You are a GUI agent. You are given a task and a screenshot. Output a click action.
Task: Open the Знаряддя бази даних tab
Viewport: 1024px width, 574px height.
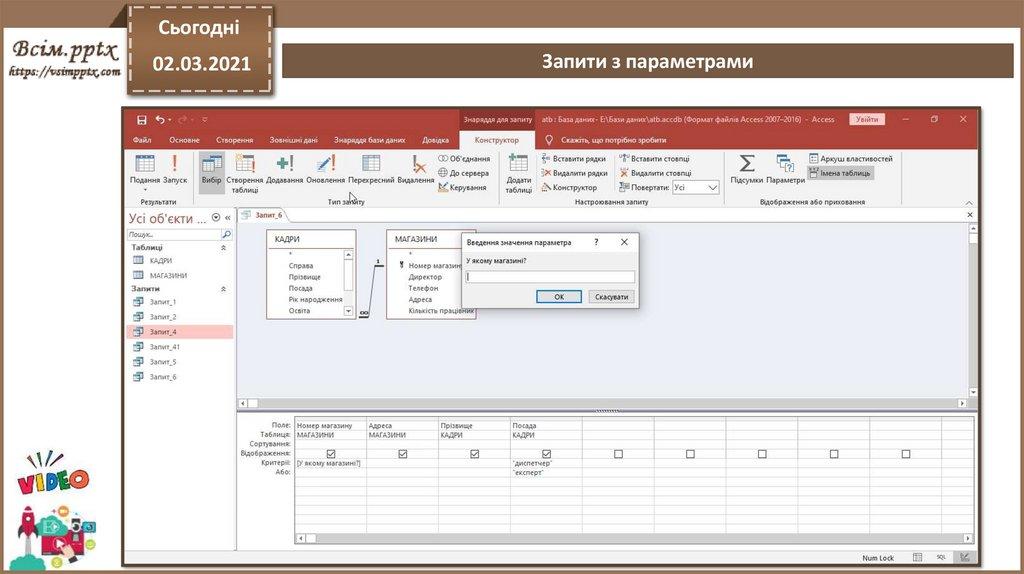tap(369, 140)
